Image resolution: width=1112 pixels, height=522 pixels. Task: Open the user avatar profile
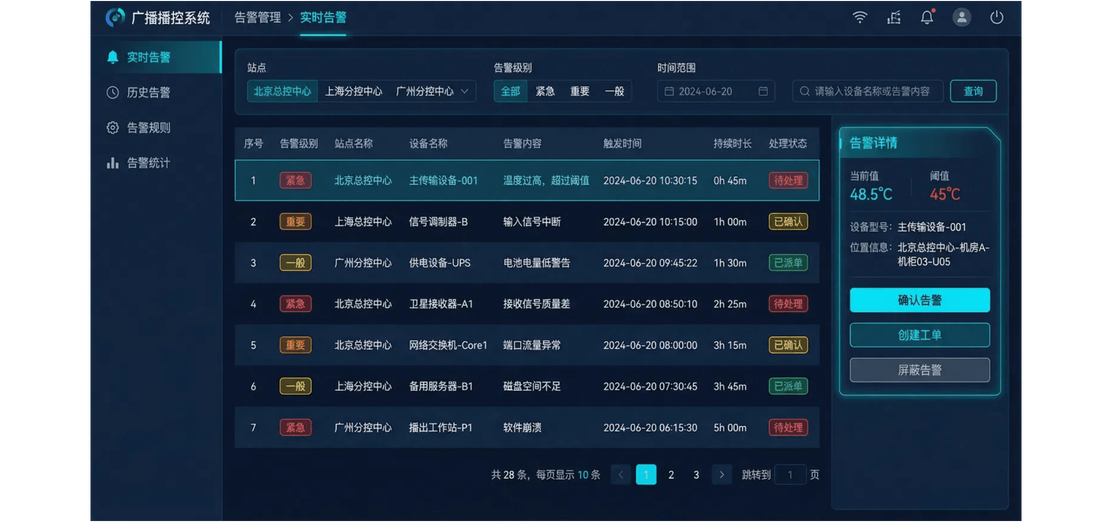click(x=962, y=18)
